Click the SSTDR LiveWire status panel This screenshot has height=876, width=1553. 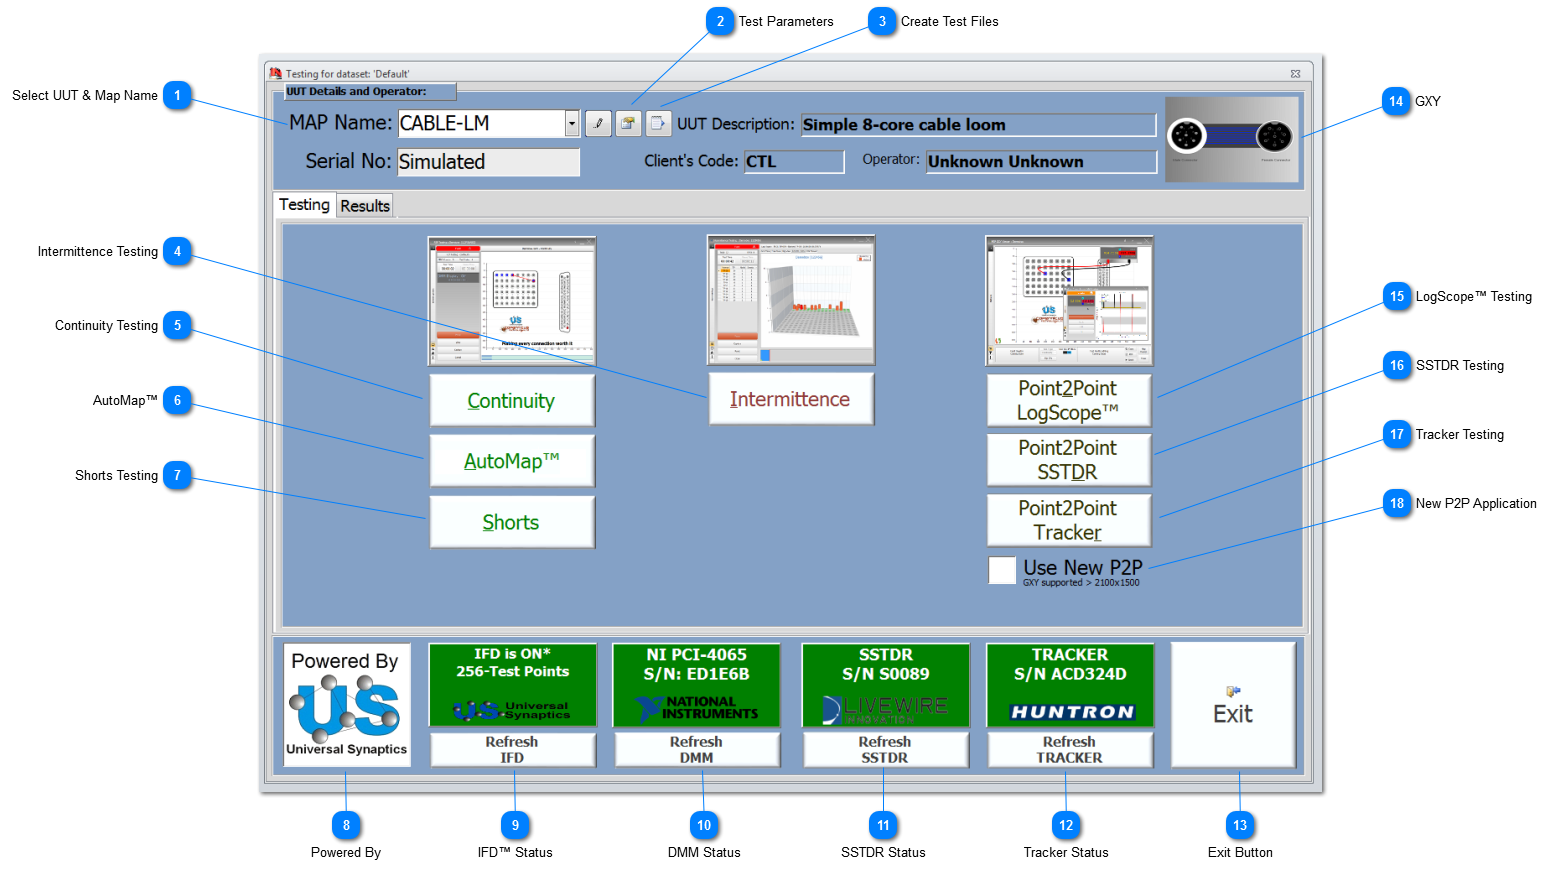point(885,684)
